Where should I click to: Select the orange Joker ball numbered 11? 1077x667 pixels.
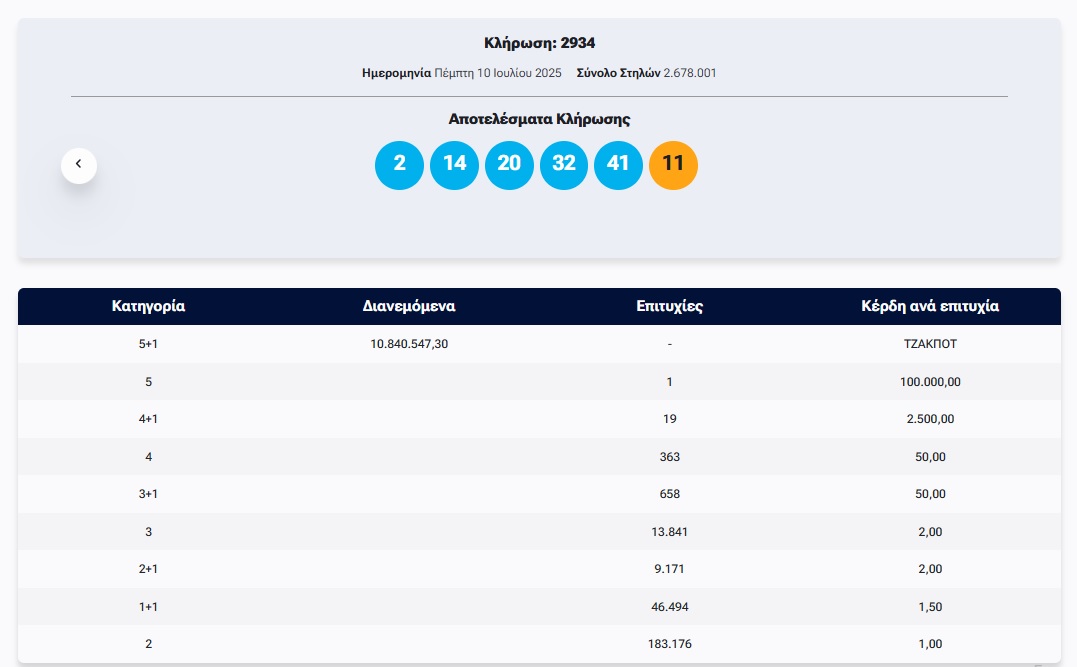pyautogui.click(x=673, y=164)
